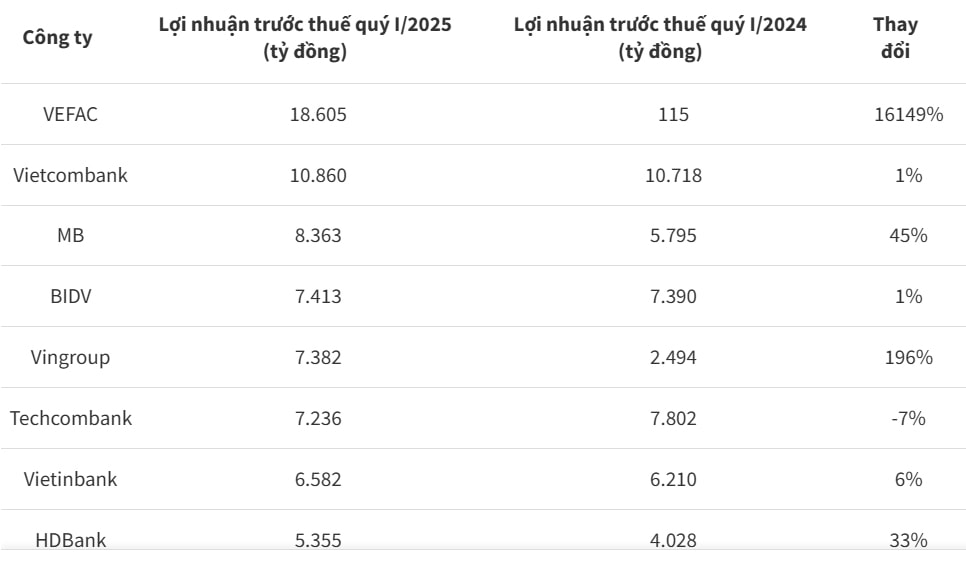Select HDBank's 33% change value

click(909, 540)
